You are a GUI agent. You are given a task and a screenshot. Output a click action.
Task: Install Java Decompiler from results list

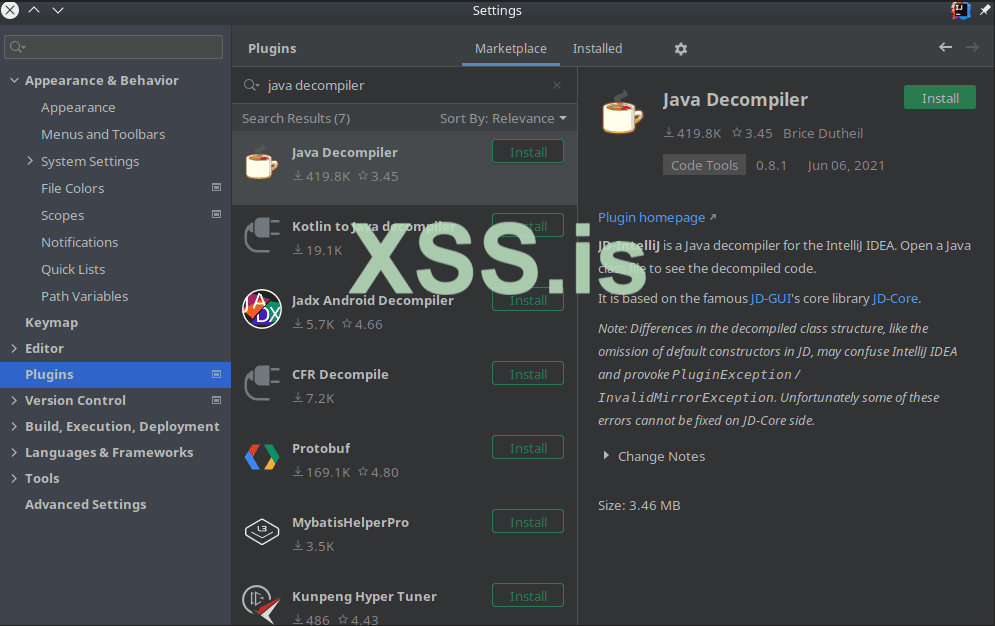coord(528,152)
